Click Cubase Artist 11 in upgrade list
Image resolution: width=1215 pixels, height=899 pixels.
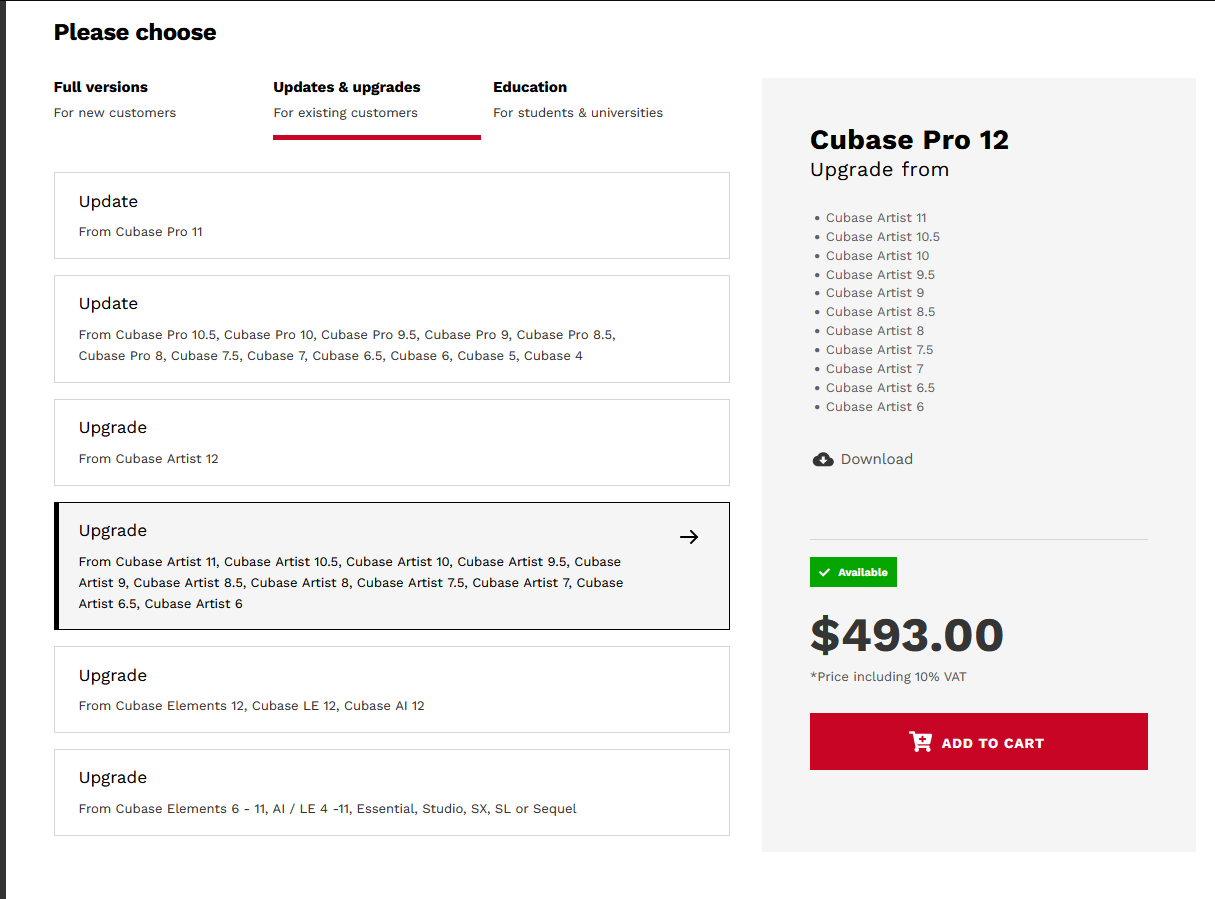point(876,218)
